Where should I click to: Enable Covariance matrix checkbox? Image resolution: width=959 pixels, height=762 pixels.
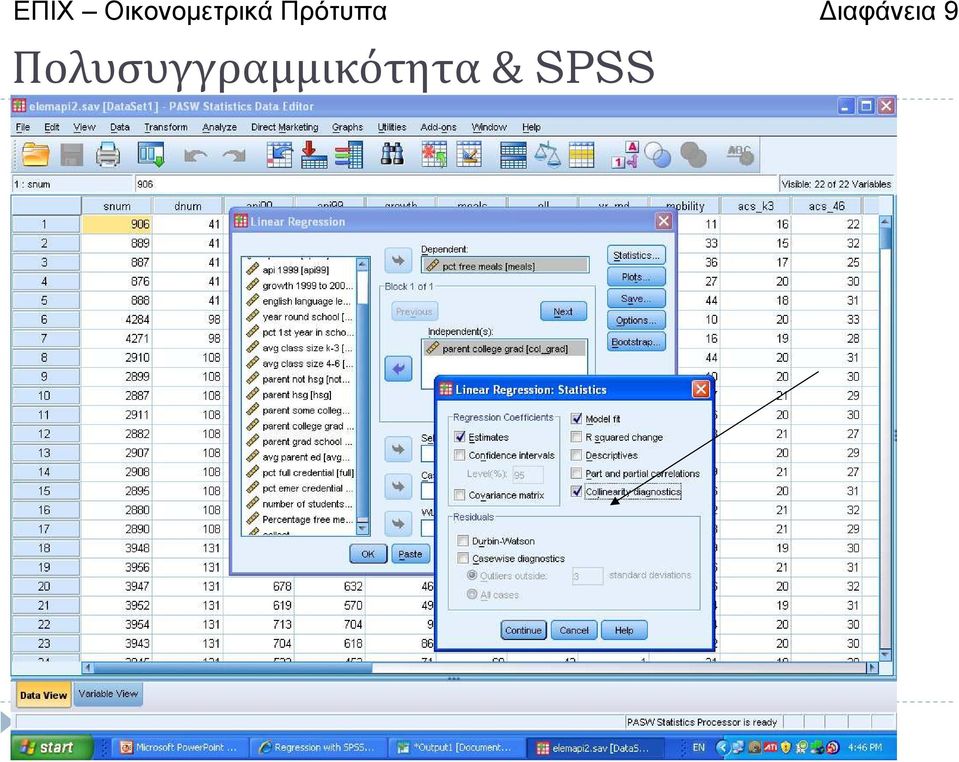[x=459, y=495]
